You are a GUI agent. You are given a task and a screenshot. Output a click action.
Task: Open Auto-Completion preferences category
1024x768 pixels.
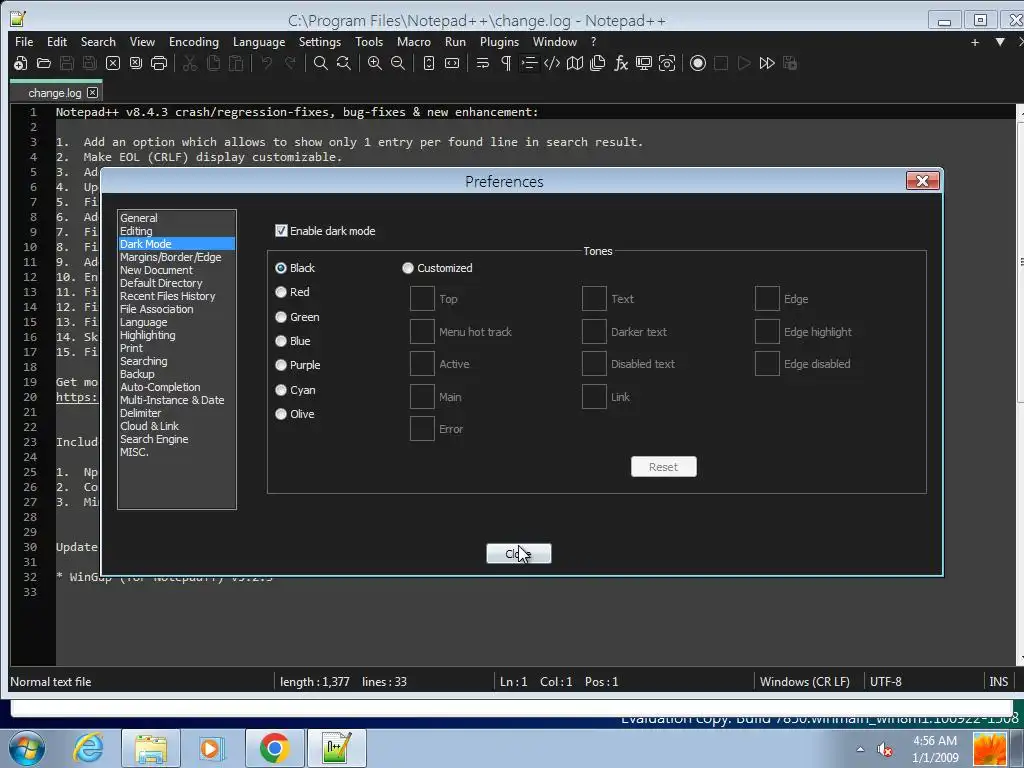[160, 387]
